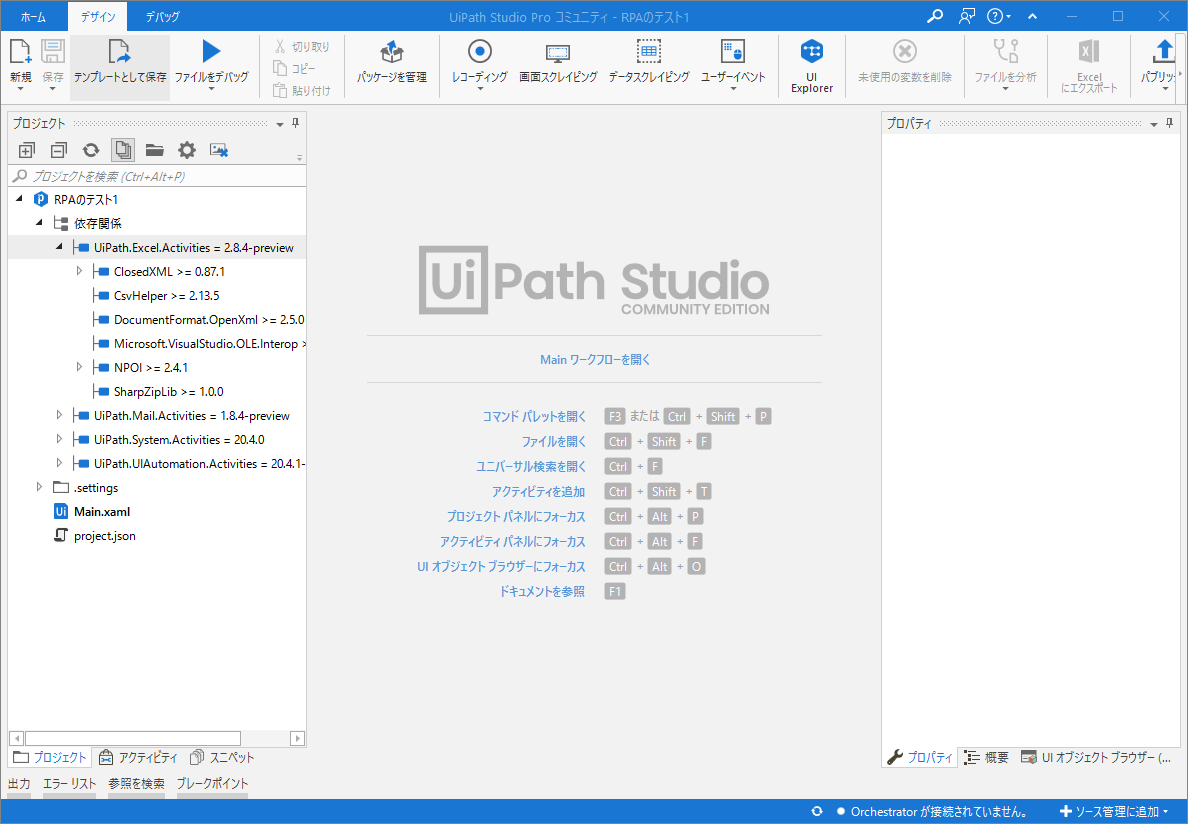Toggle the show all files button

(x=123, y=150)
